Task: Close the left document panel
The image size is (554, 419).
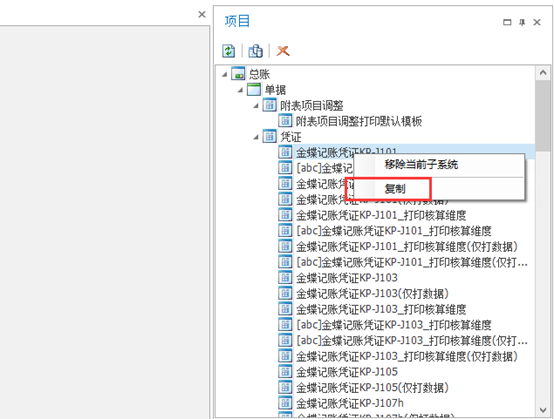Action: [x=202, y=14]
